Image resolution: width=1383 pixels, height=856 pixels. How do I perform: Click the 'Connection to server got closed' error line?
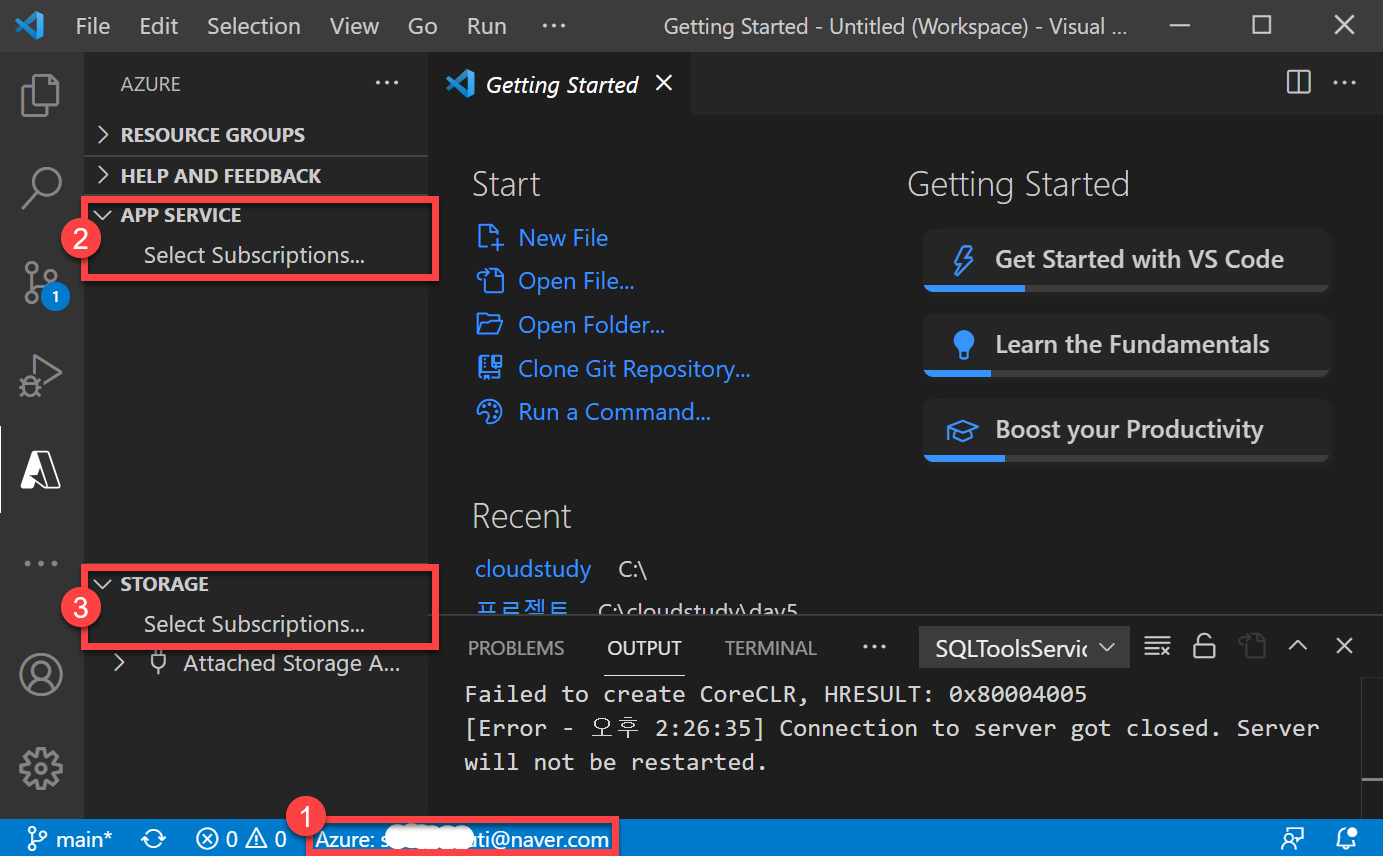pos(892,745)
